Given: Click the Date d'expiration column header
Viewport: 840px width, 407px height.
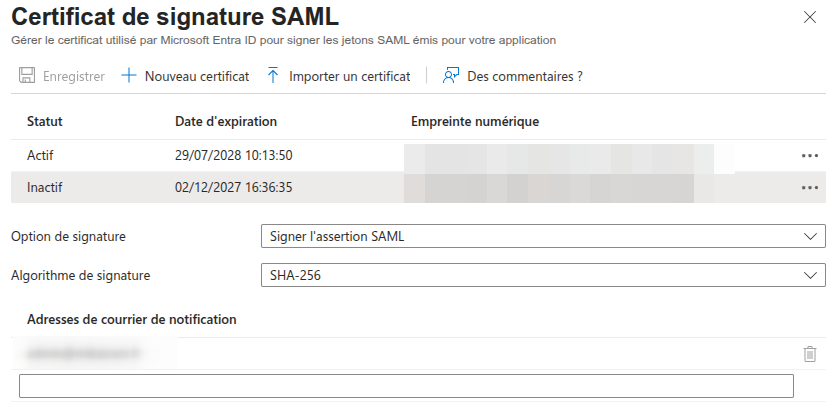Looking at the screenshot, I should pos(225,122).
